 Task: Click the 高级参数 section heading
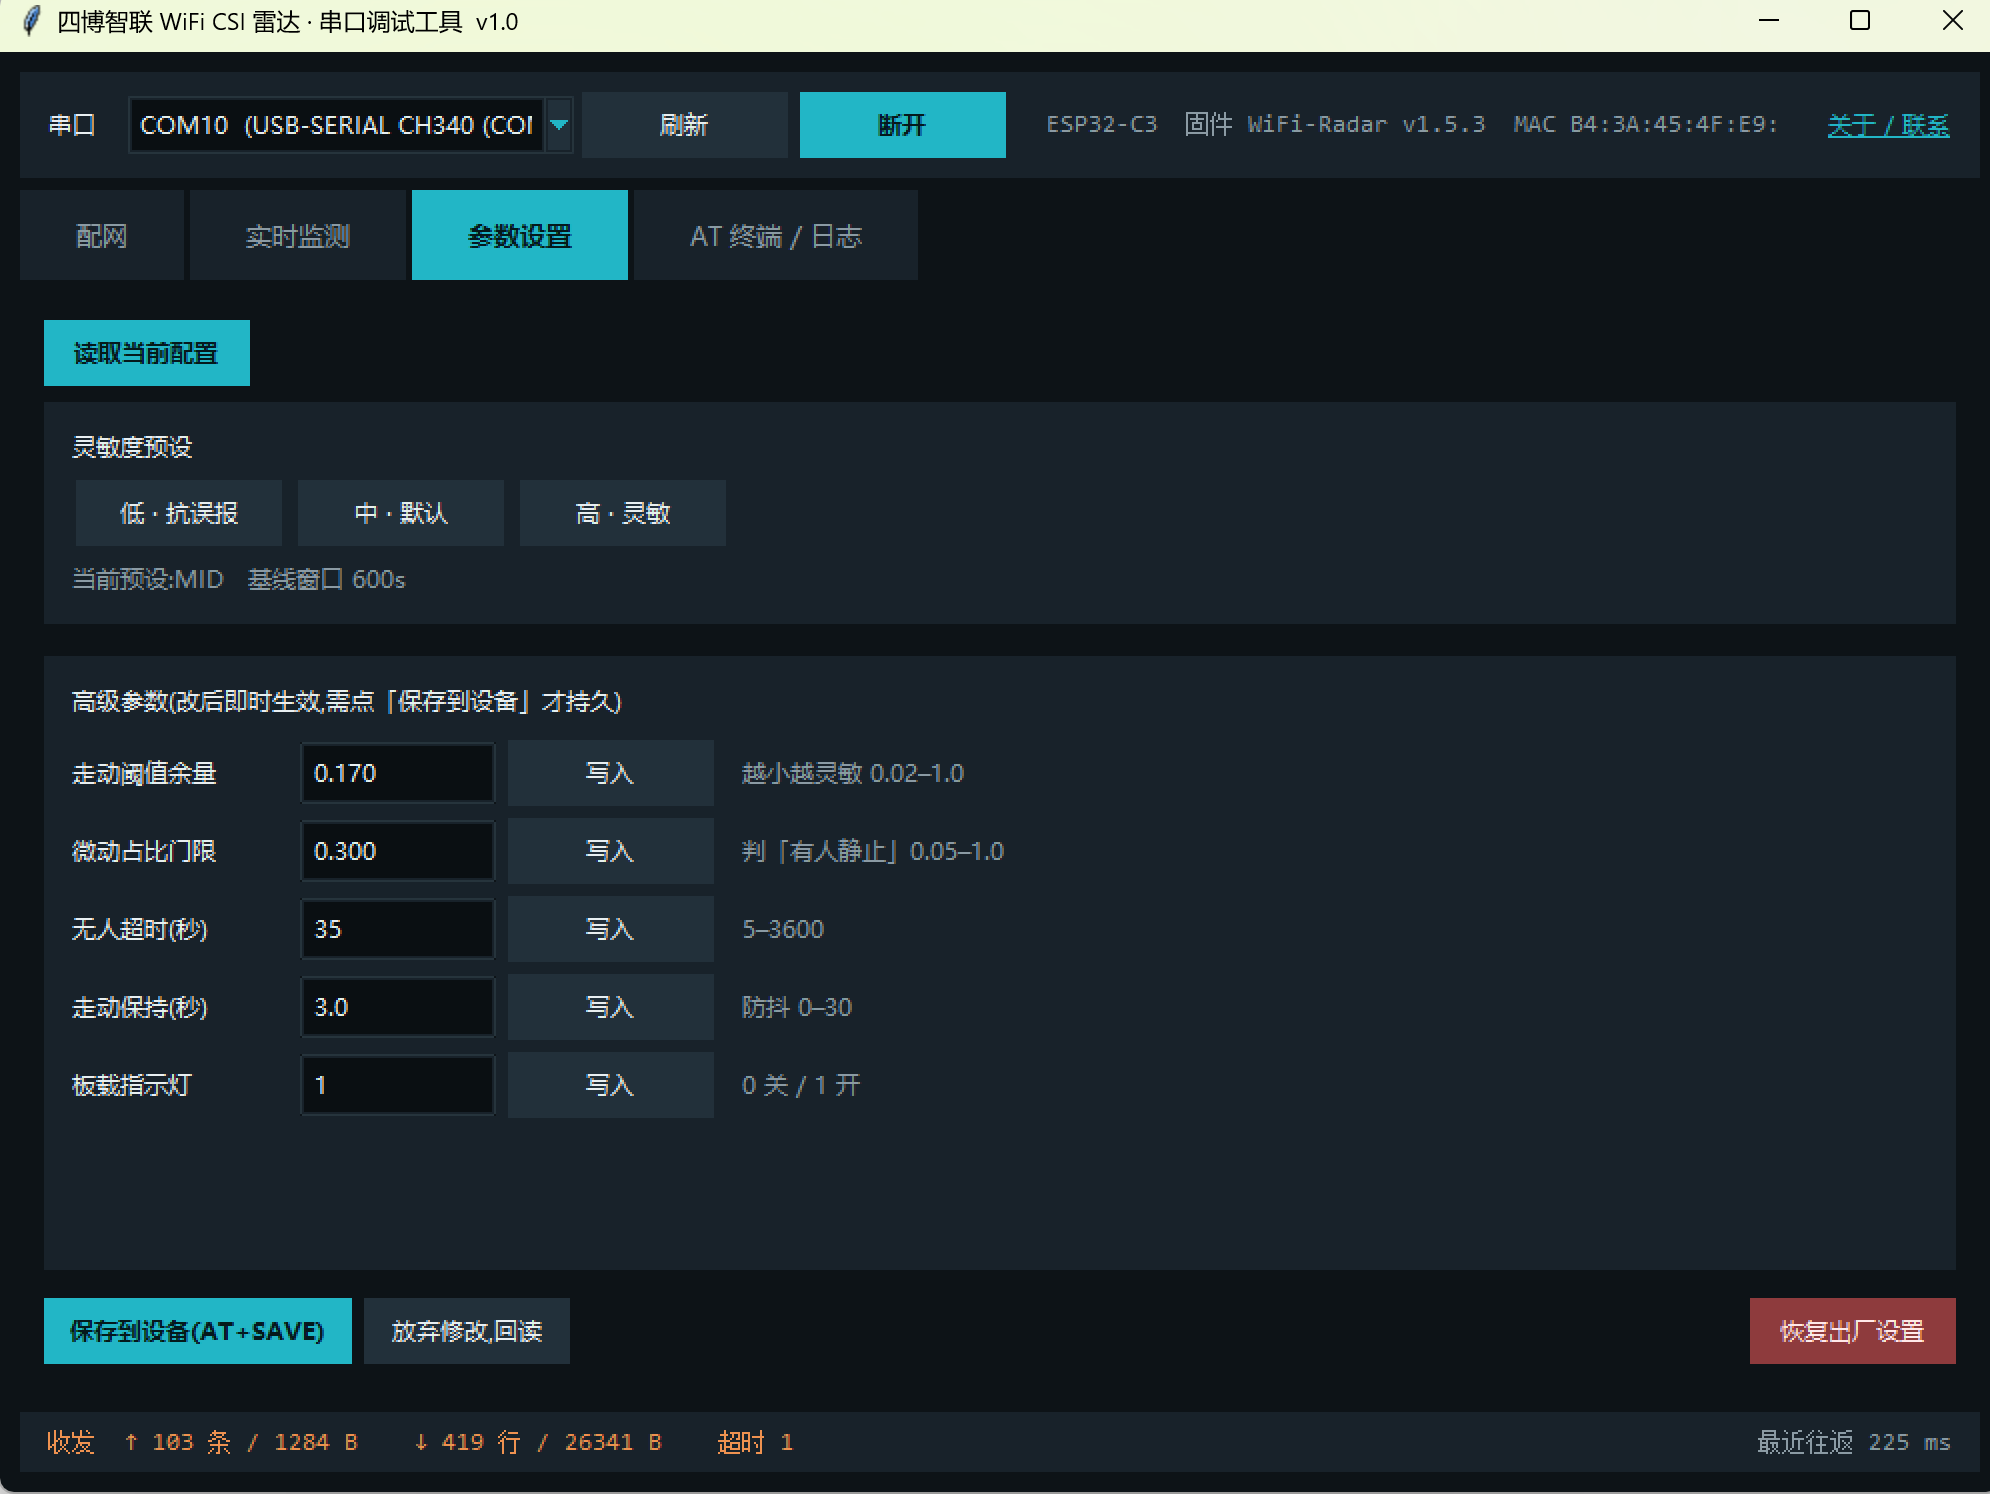point(346,701)
